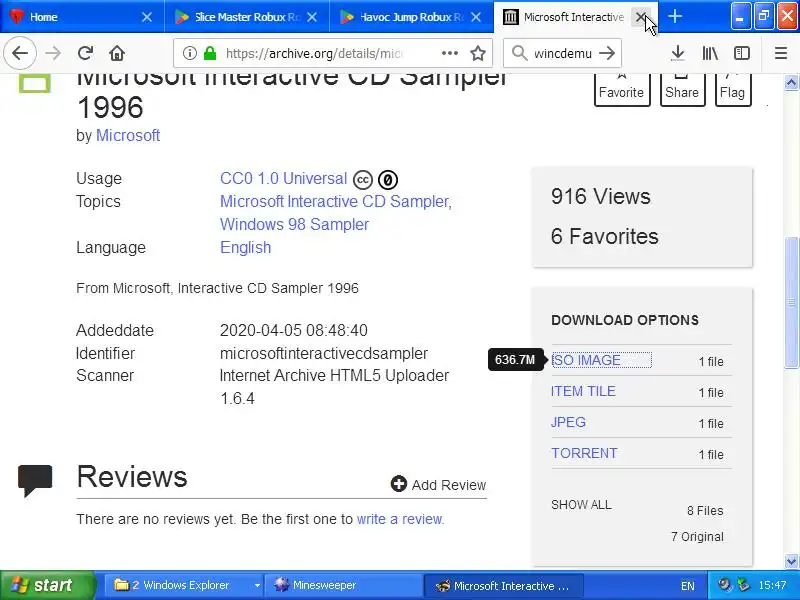Download the JPEG file
800x600 pixels.
pyautogui.click(x=568, y=422)
